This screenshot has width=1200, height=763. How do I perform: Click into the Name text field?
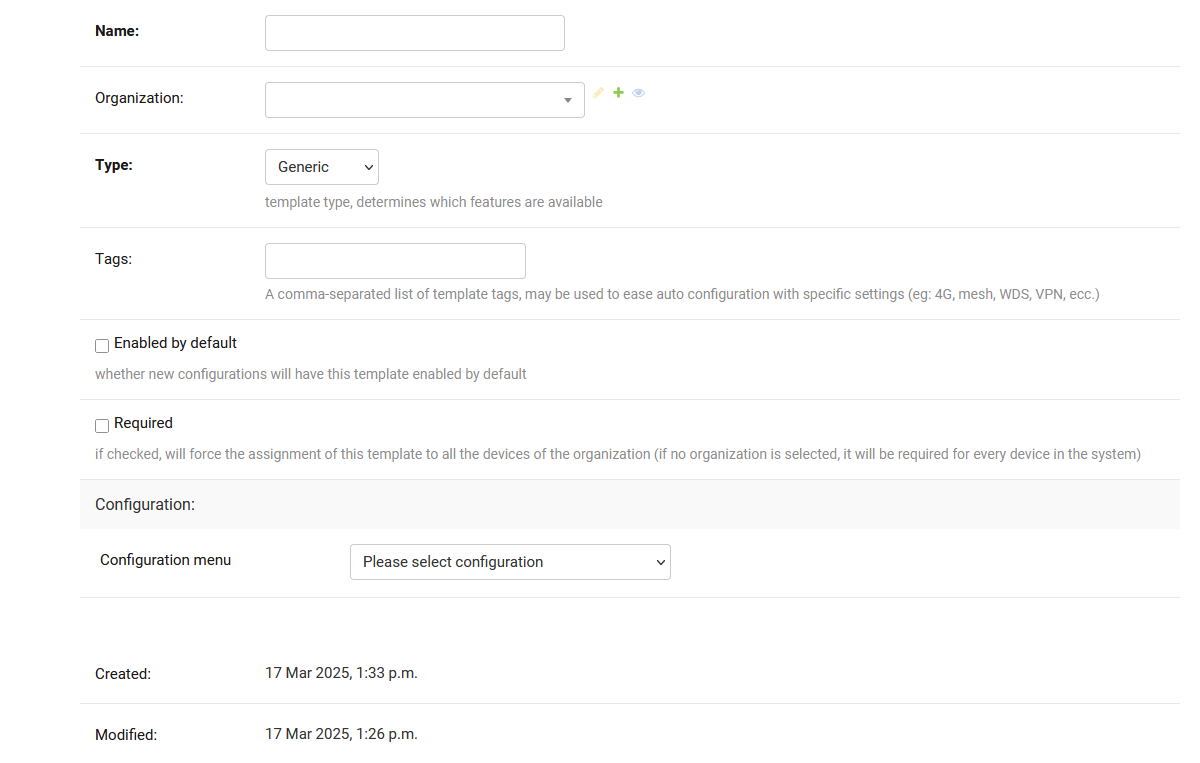(x=414, y=33)
